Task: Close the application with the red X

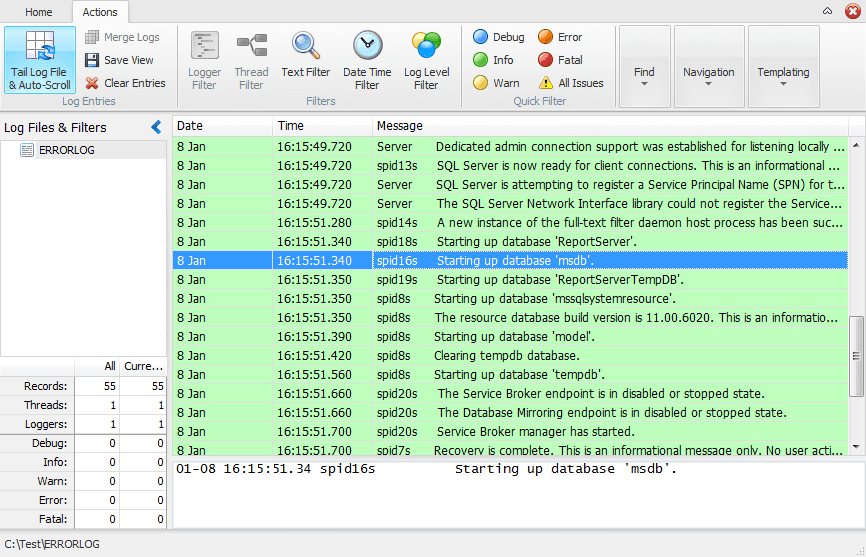Action: (x=853, y=11)
